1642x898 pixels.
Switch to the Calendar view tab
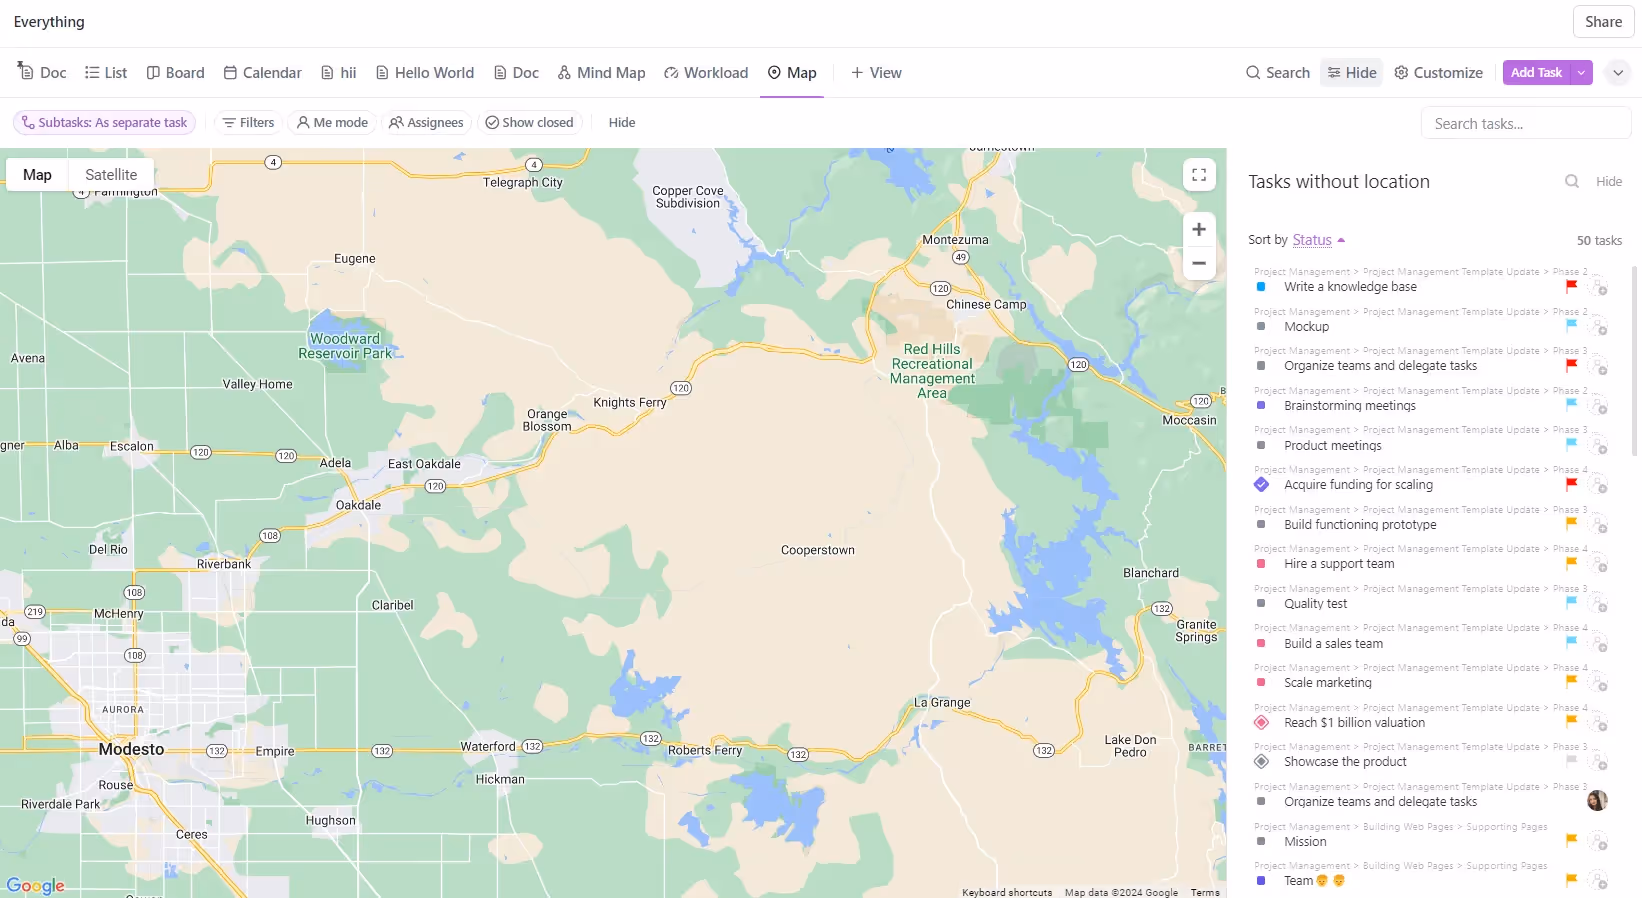pyautogui.click(x=262, y=72)
